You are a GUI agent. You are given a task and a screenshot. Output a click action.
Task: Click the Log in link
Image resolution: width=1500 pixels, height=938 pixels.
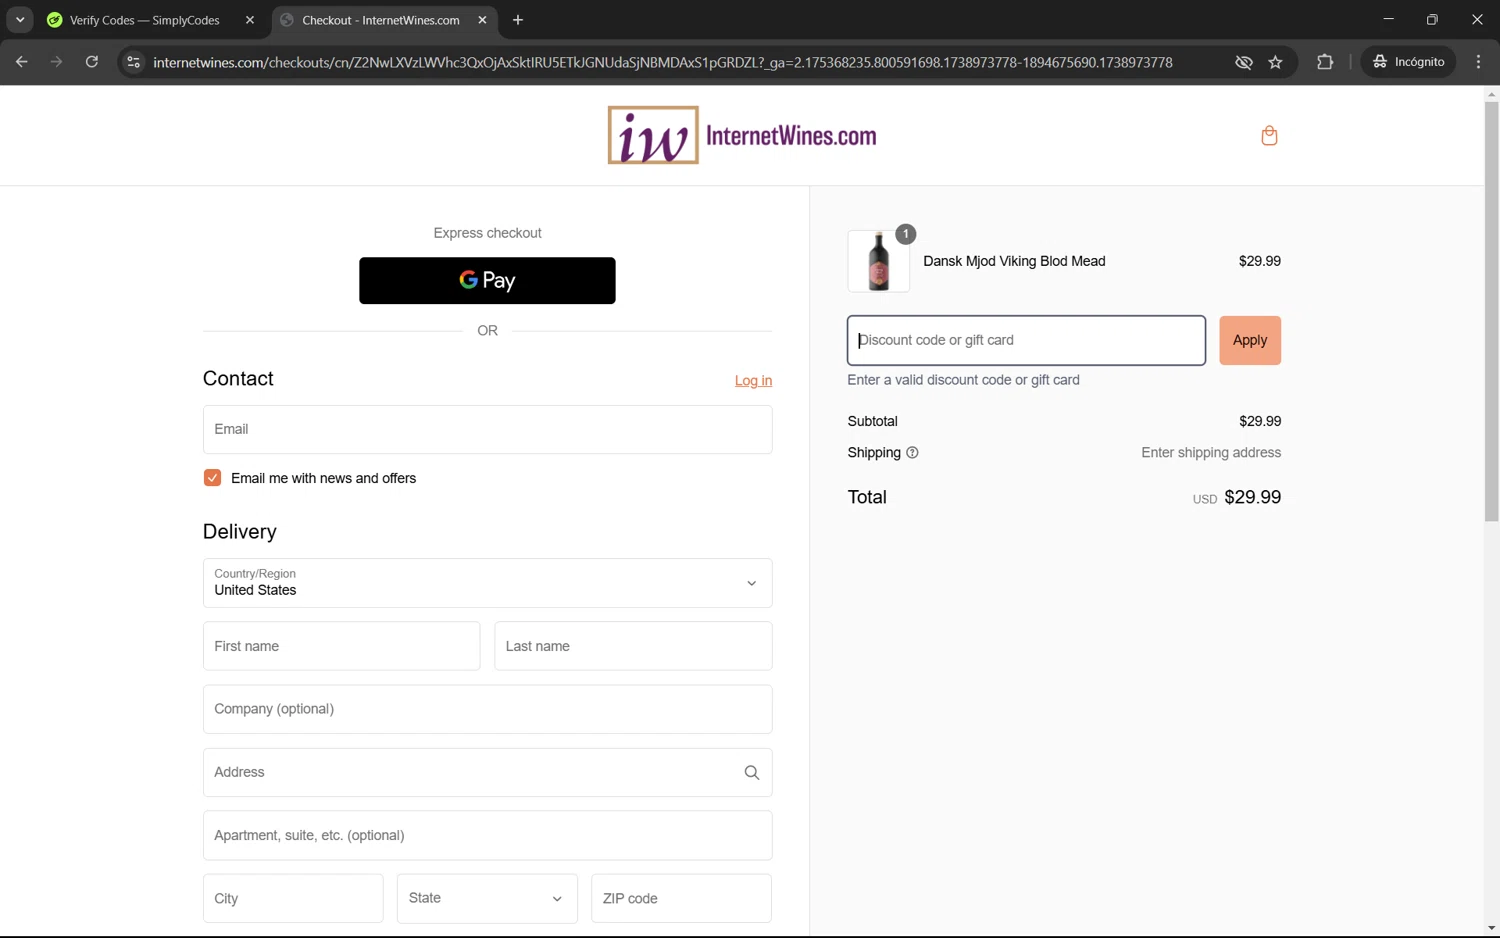tap(753, 381)
